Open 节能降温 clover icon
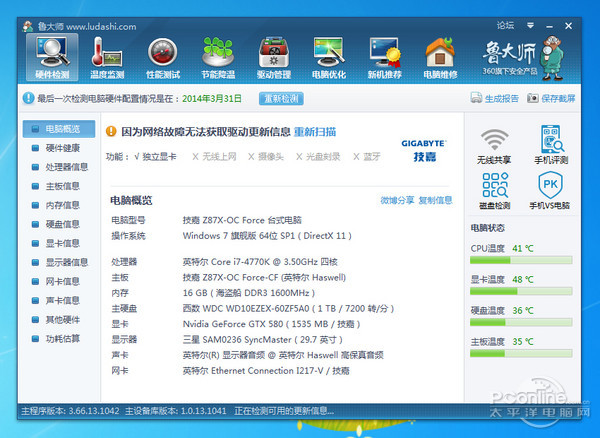 [x=218, y=57]
